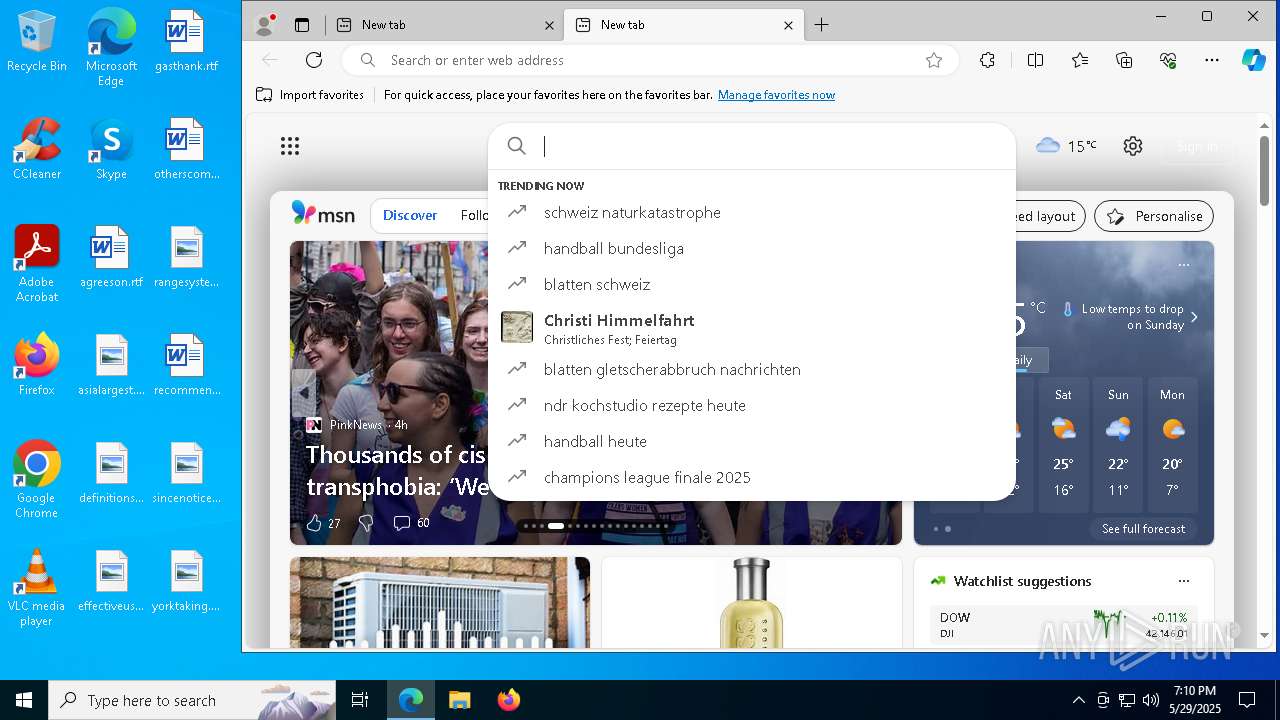
Task: Open Firefox desktop shortcut
Action: click(37, 365)
